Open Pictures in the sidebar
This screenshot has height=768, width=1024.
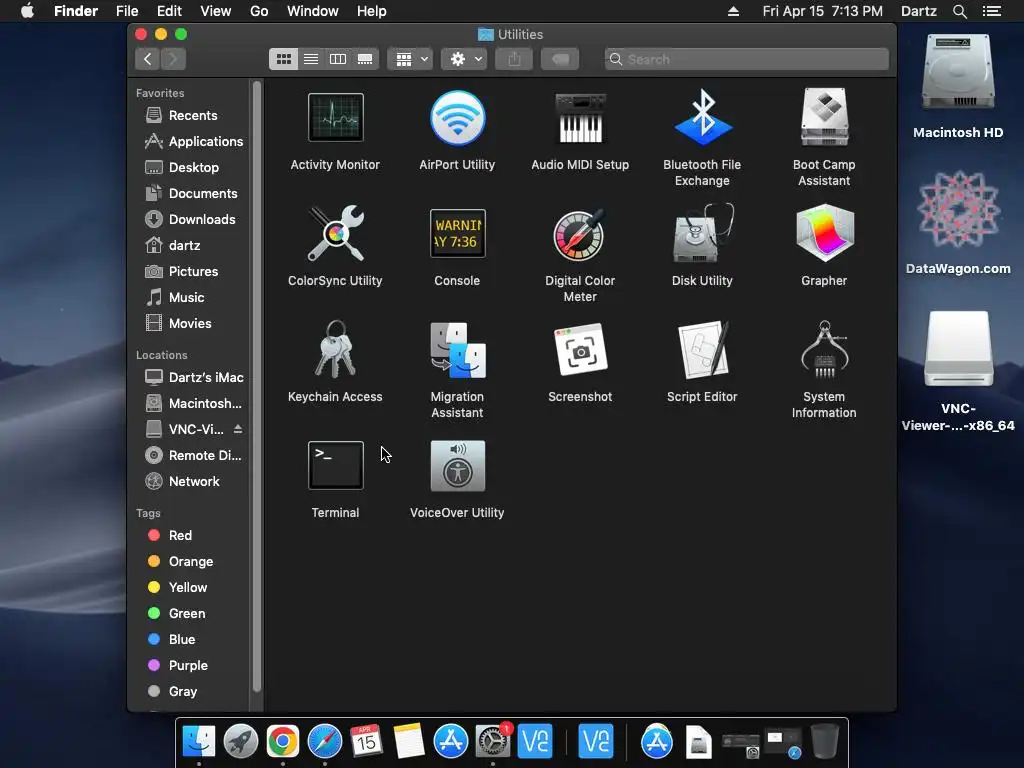(x=194, y=272)
